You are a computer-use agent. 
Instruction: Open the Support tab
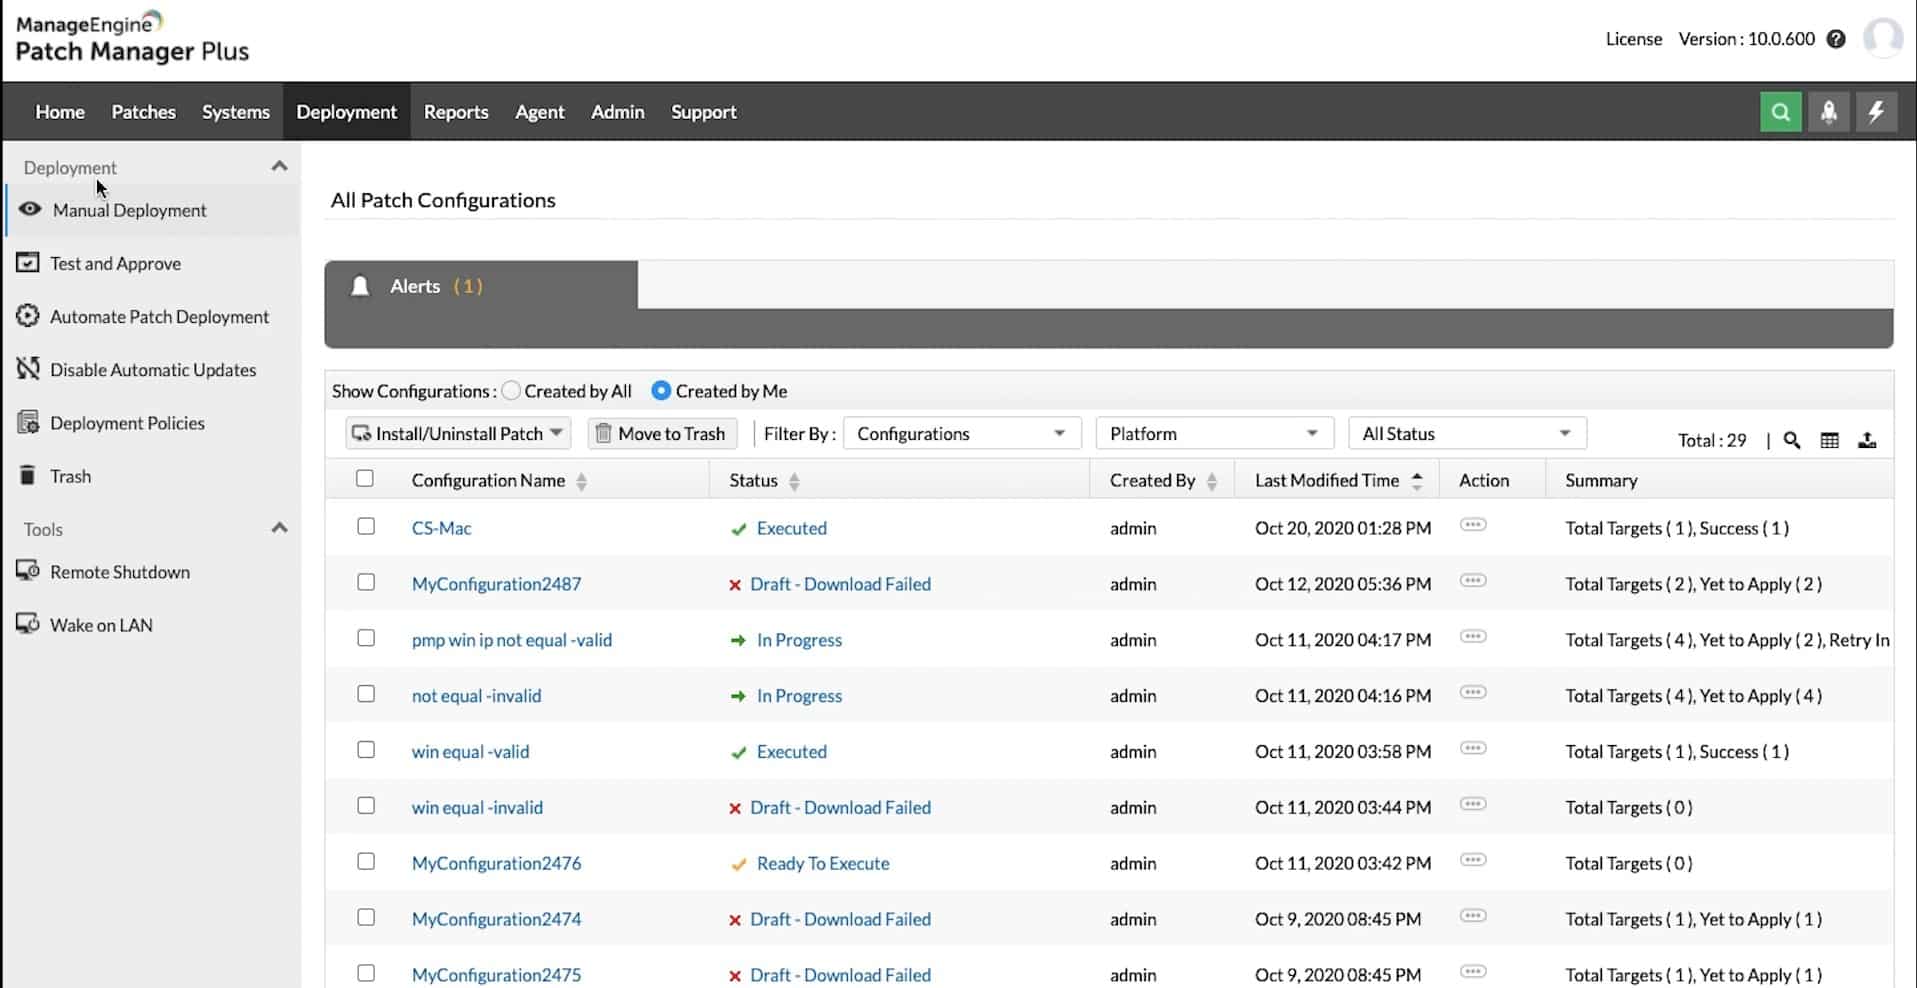click(x=703, y=112)
